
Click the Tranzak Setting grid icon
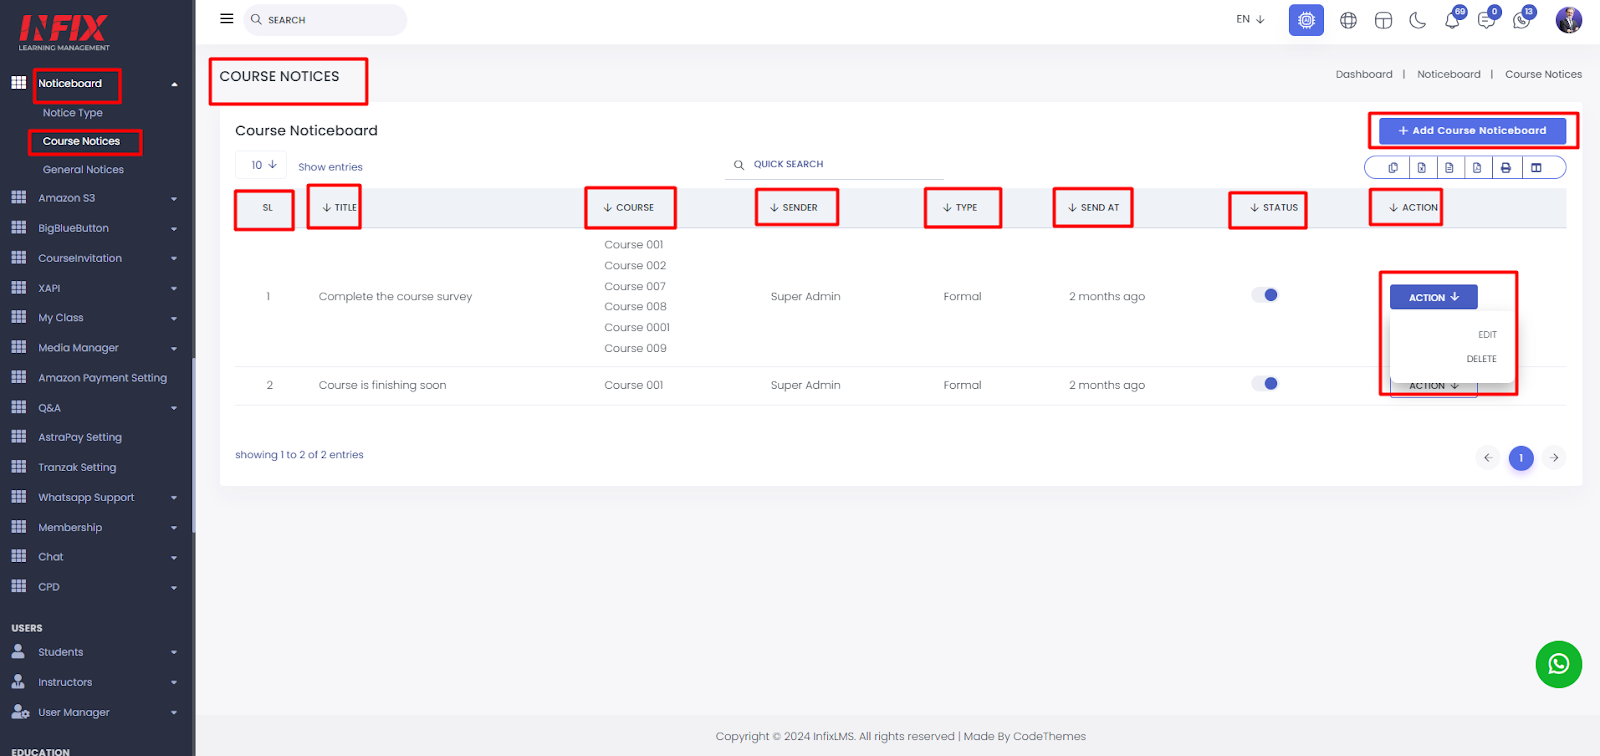18,466
